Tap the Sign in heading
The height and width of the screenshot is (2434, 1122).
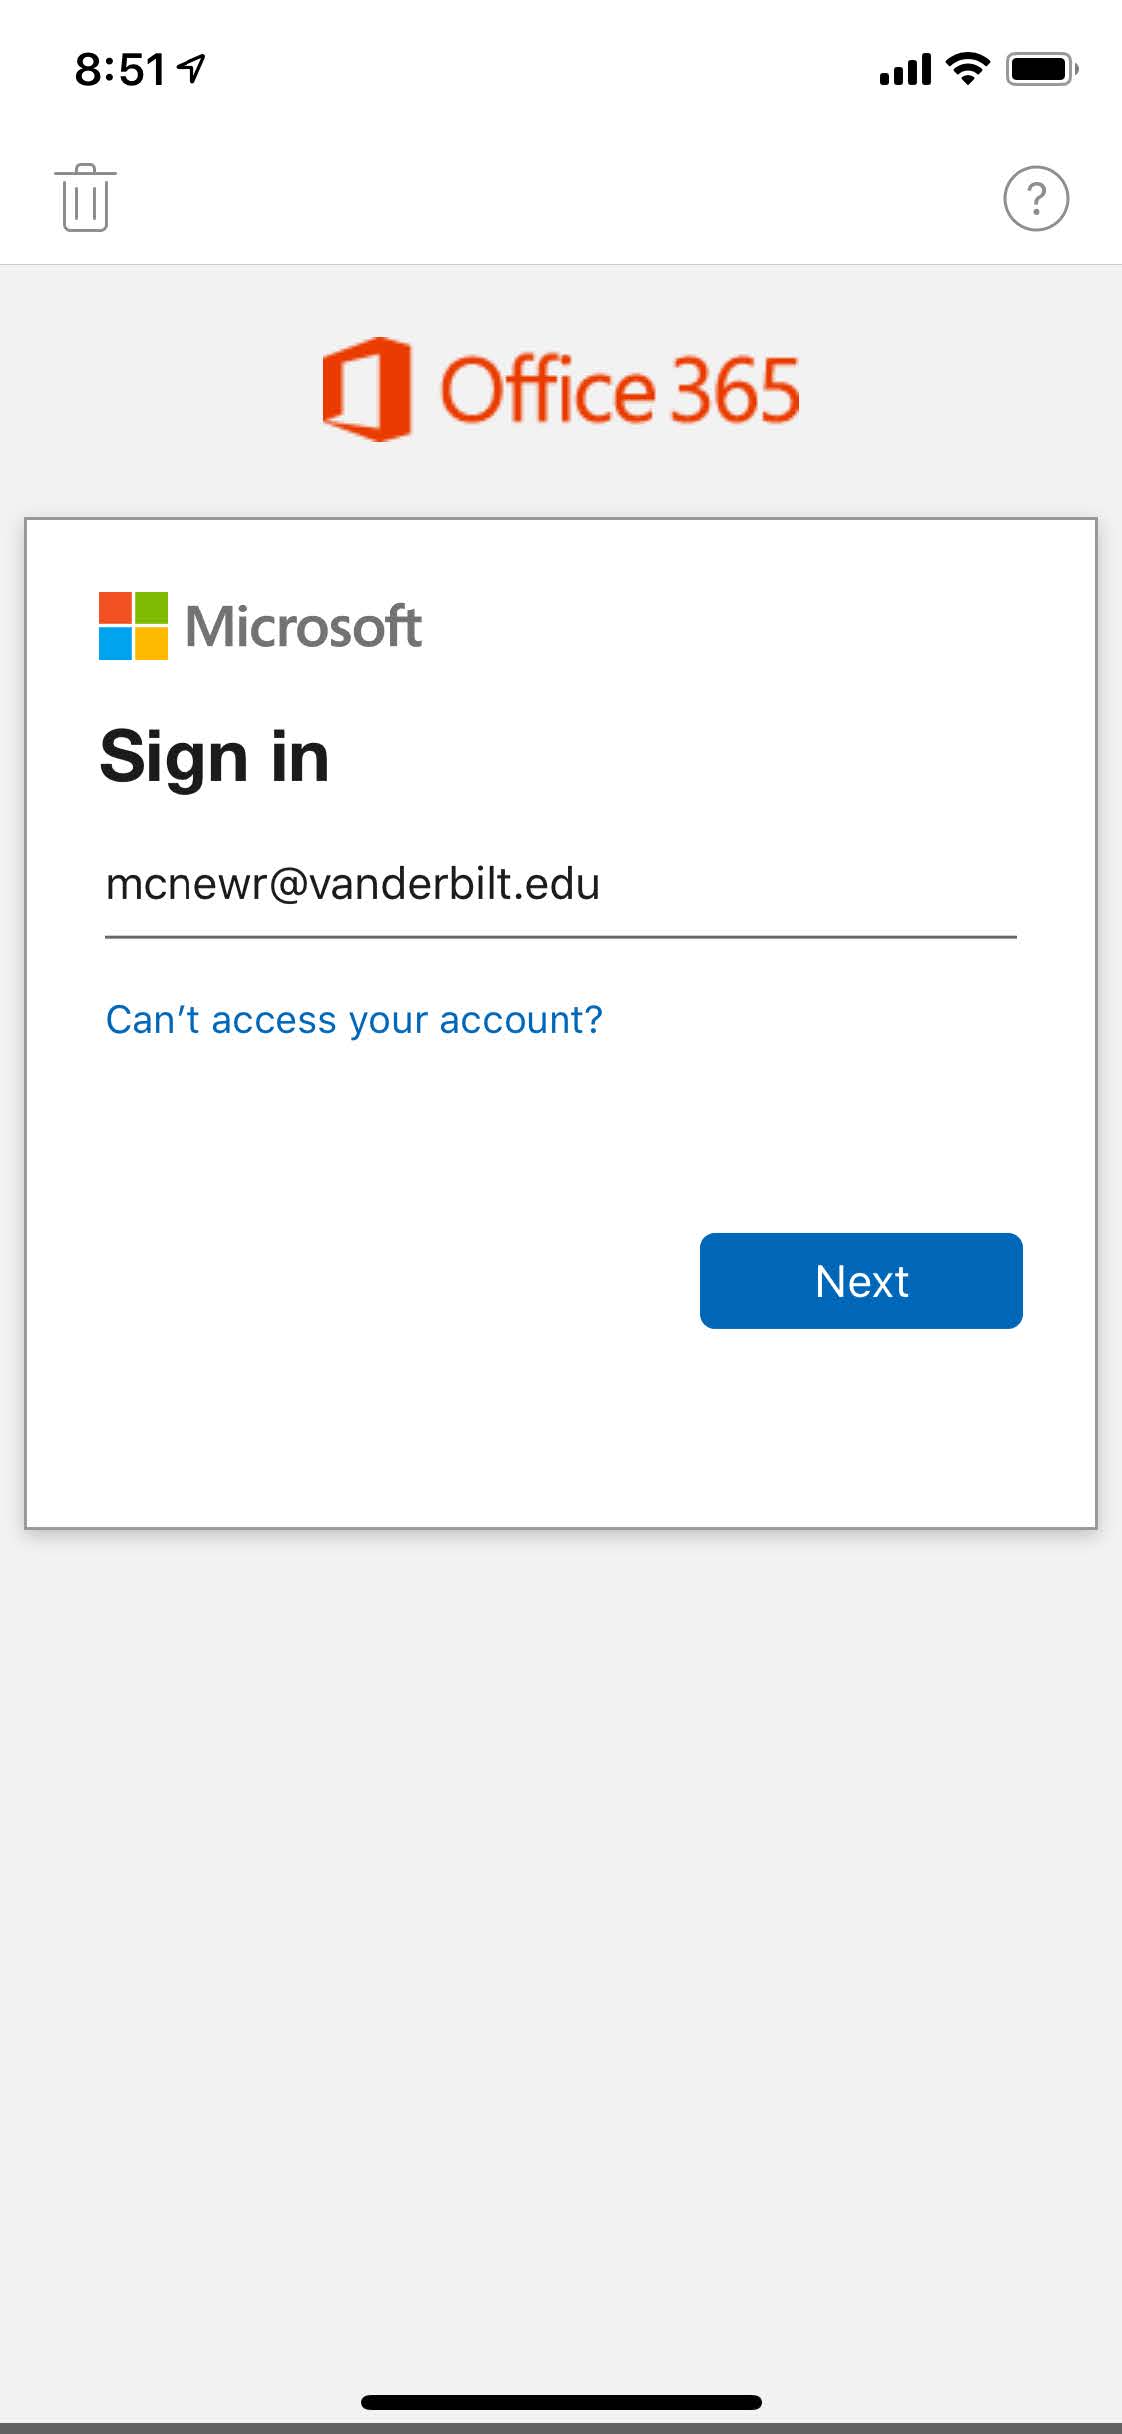tap(215, 757)
